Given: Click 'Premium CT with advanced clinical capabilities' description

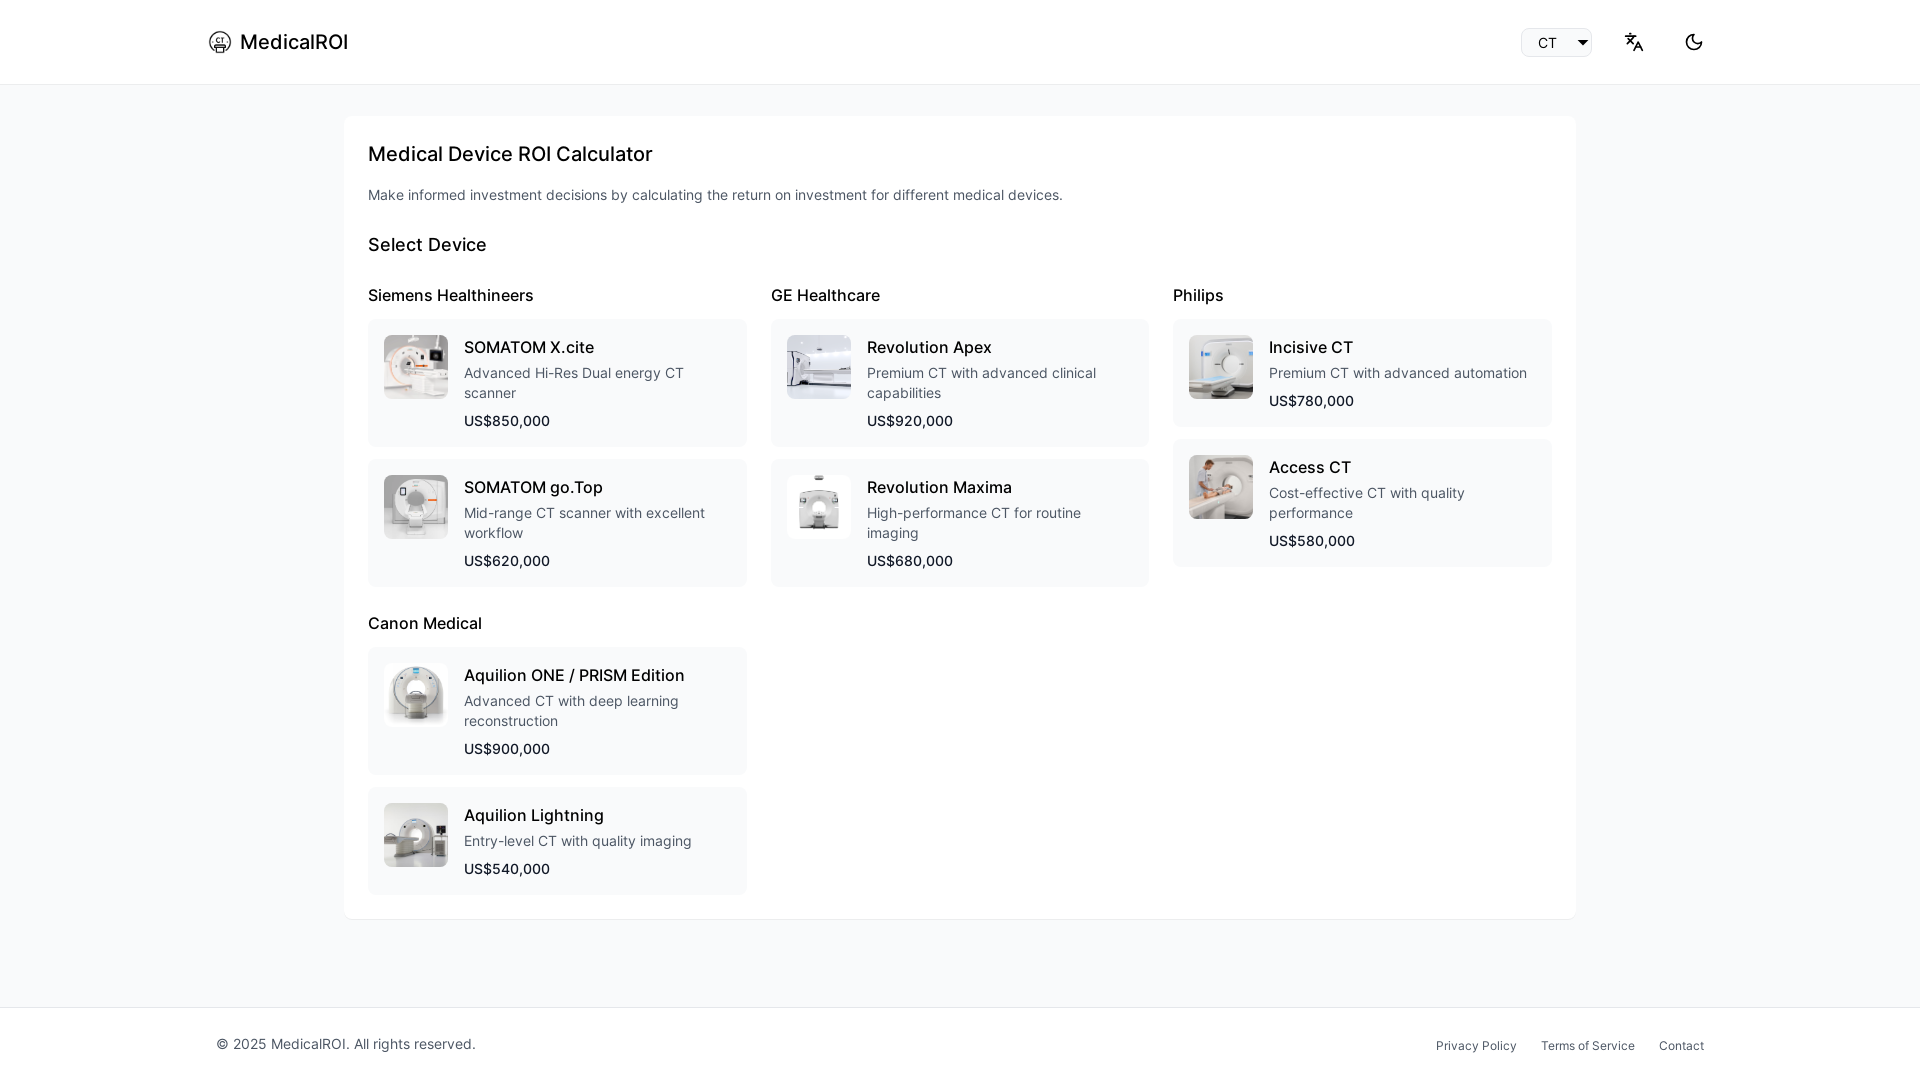Looking at the screenshot, I should click(981, 383).
